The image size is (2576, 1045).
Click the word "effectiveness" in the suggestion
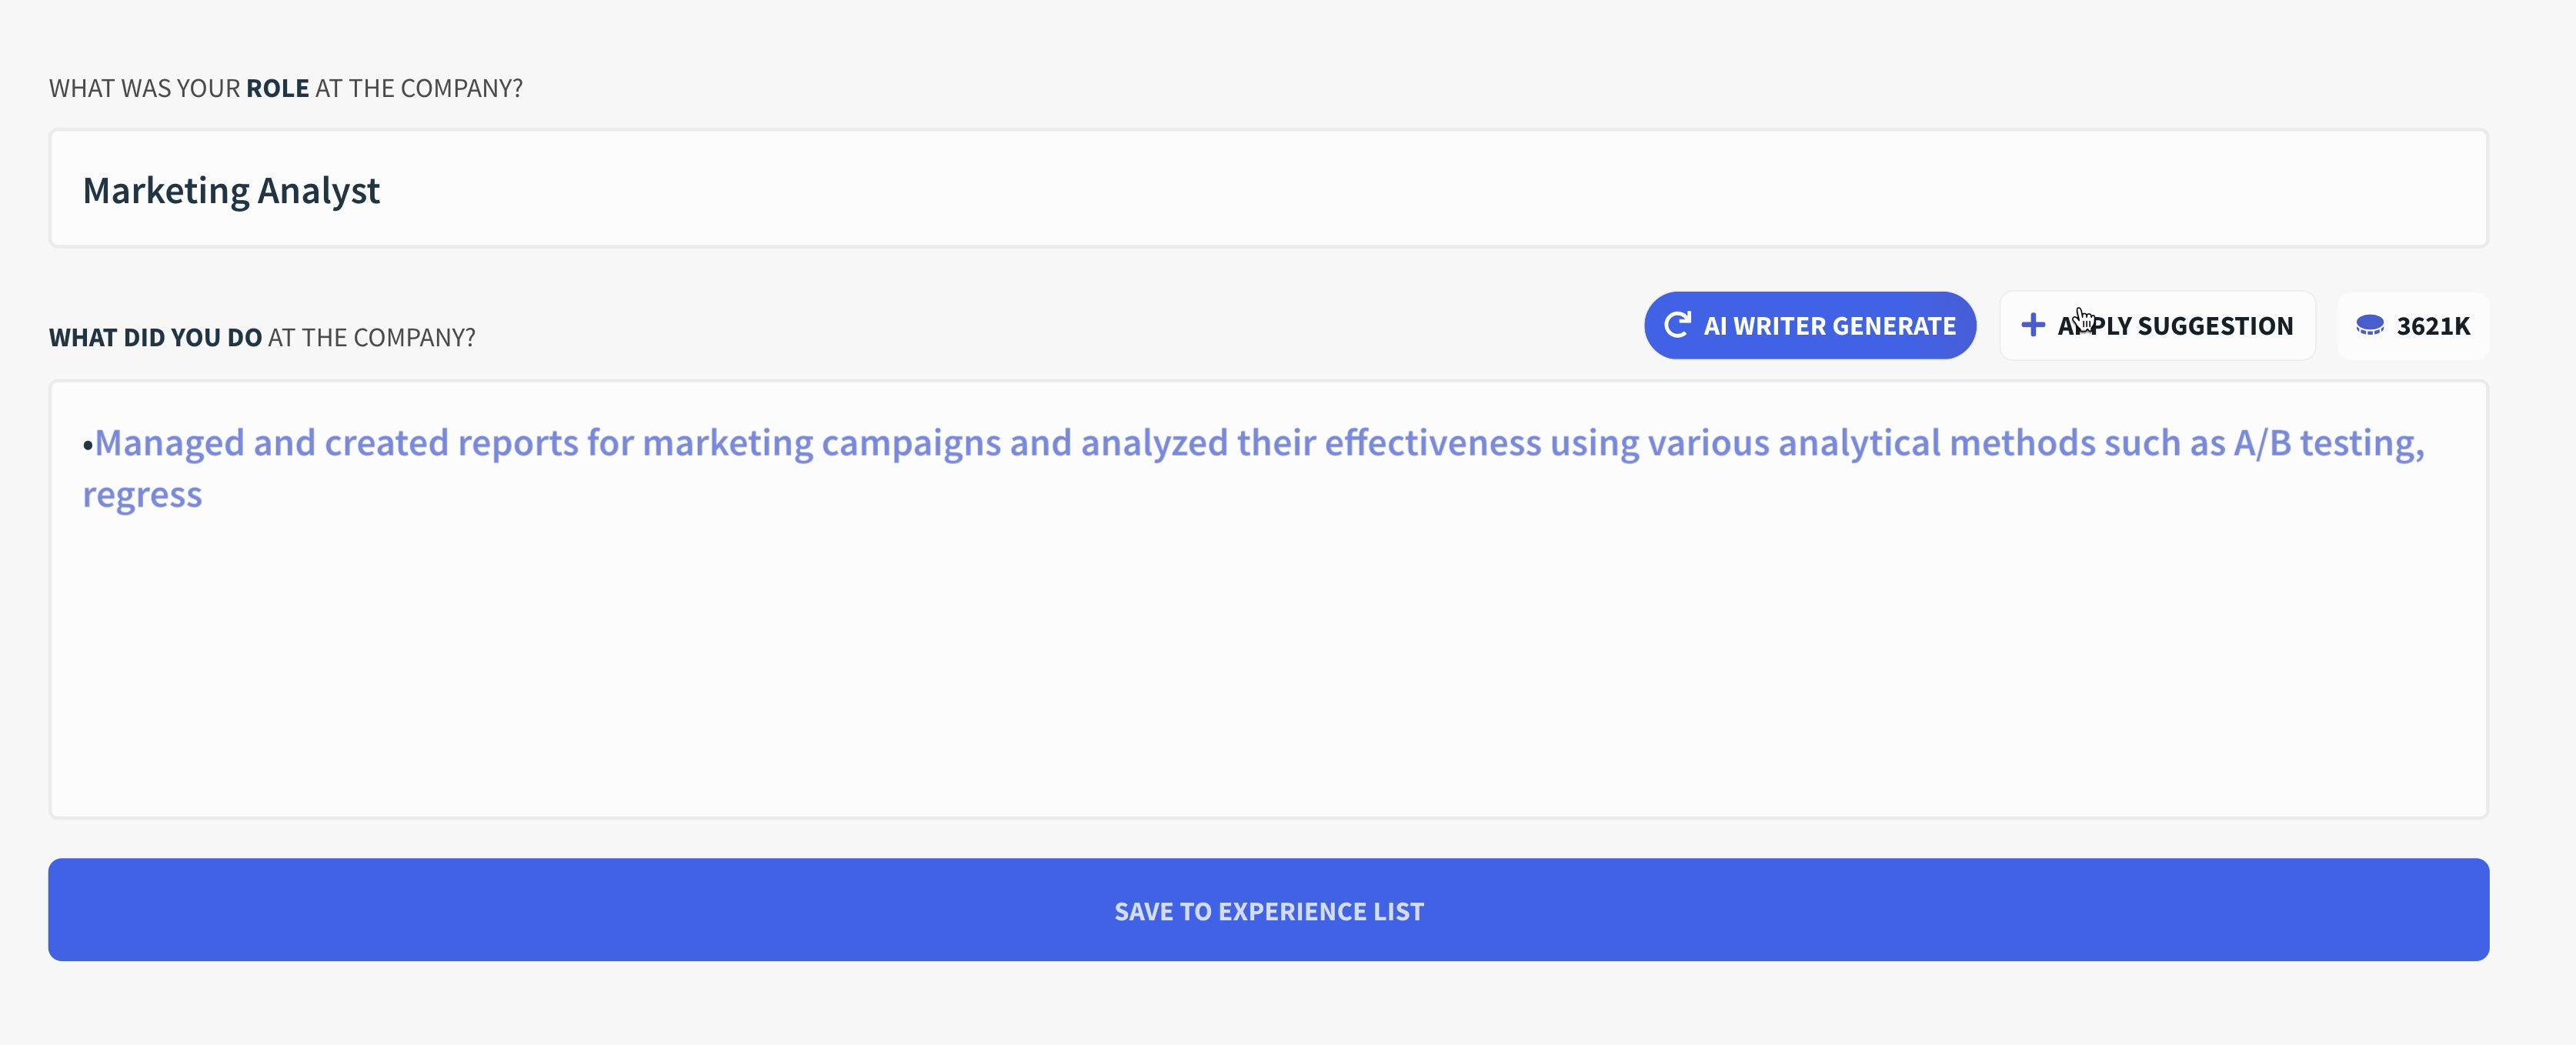pos(1432,443)
